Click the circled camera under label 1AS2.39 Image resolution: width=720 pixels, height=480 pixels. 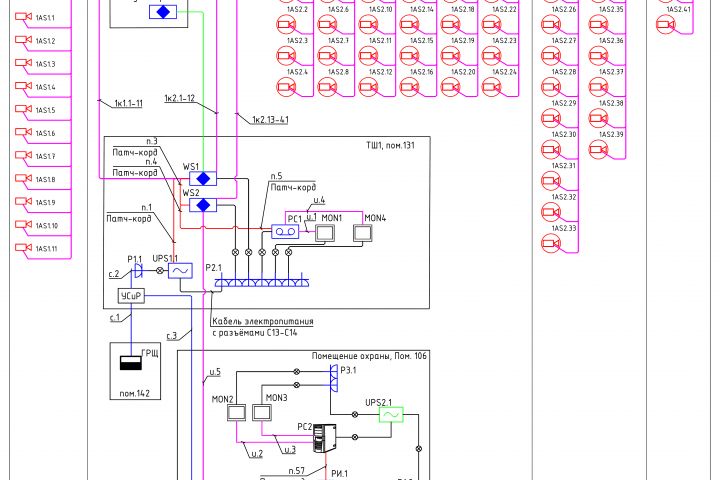tap(598, 149)
